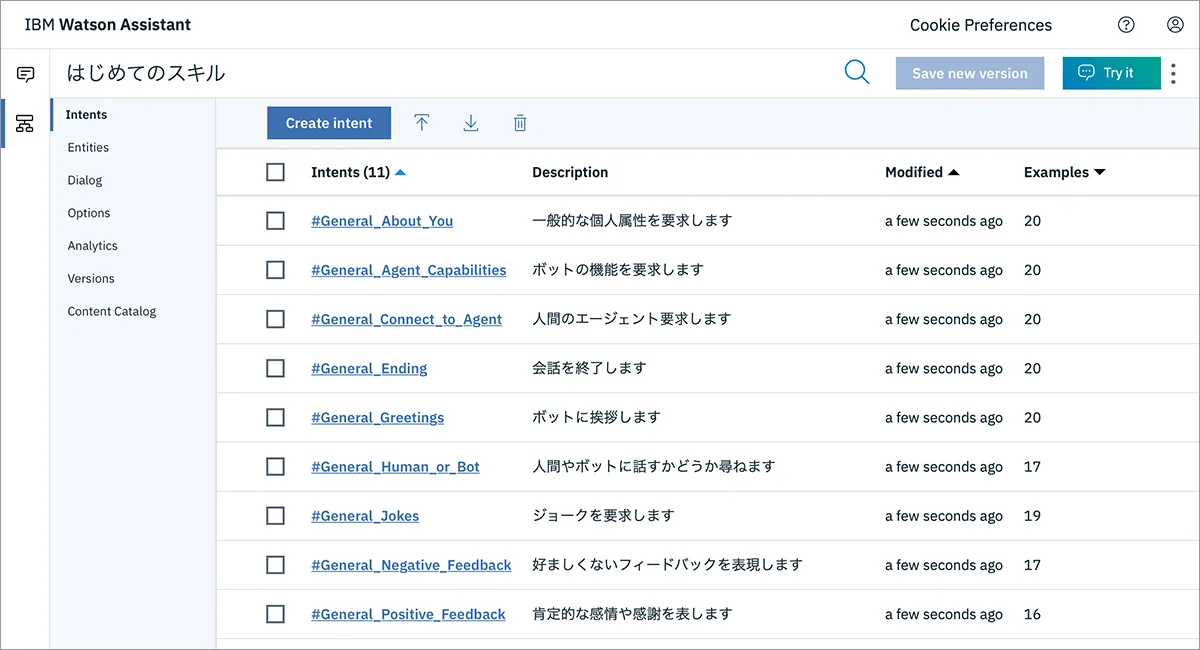Click description 肯定的な感情や感謝を表します
This screenshot has width=1200, height=650.
632,614
